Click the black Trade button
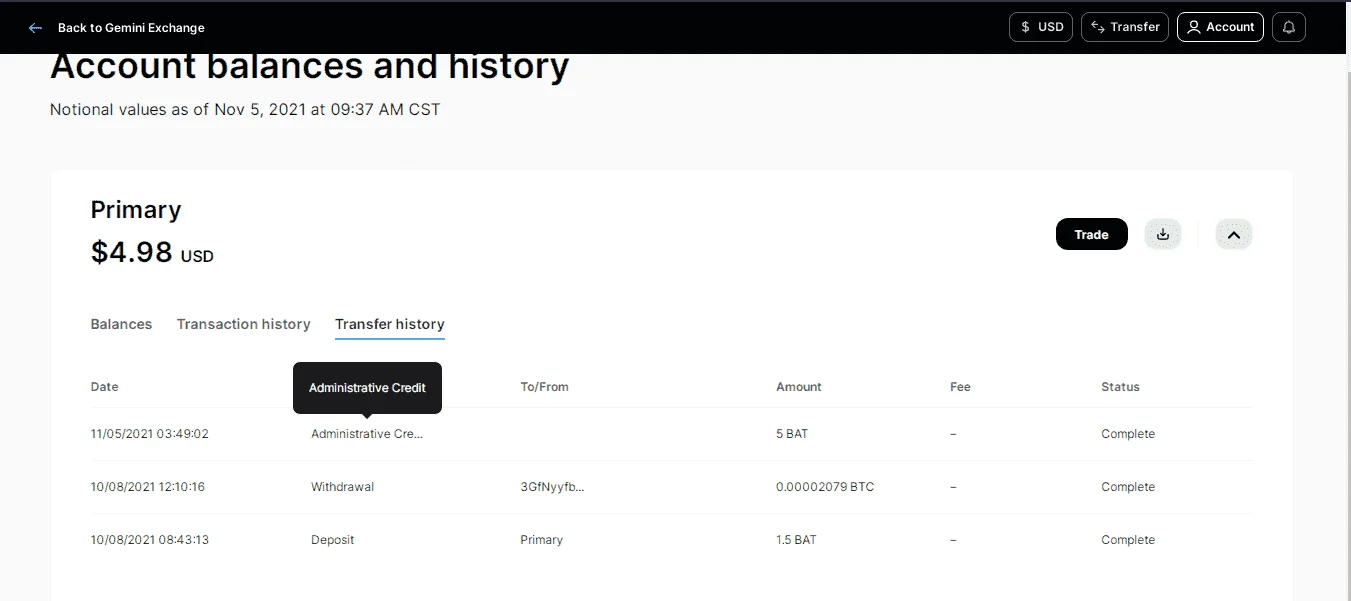 [1092, 234]
